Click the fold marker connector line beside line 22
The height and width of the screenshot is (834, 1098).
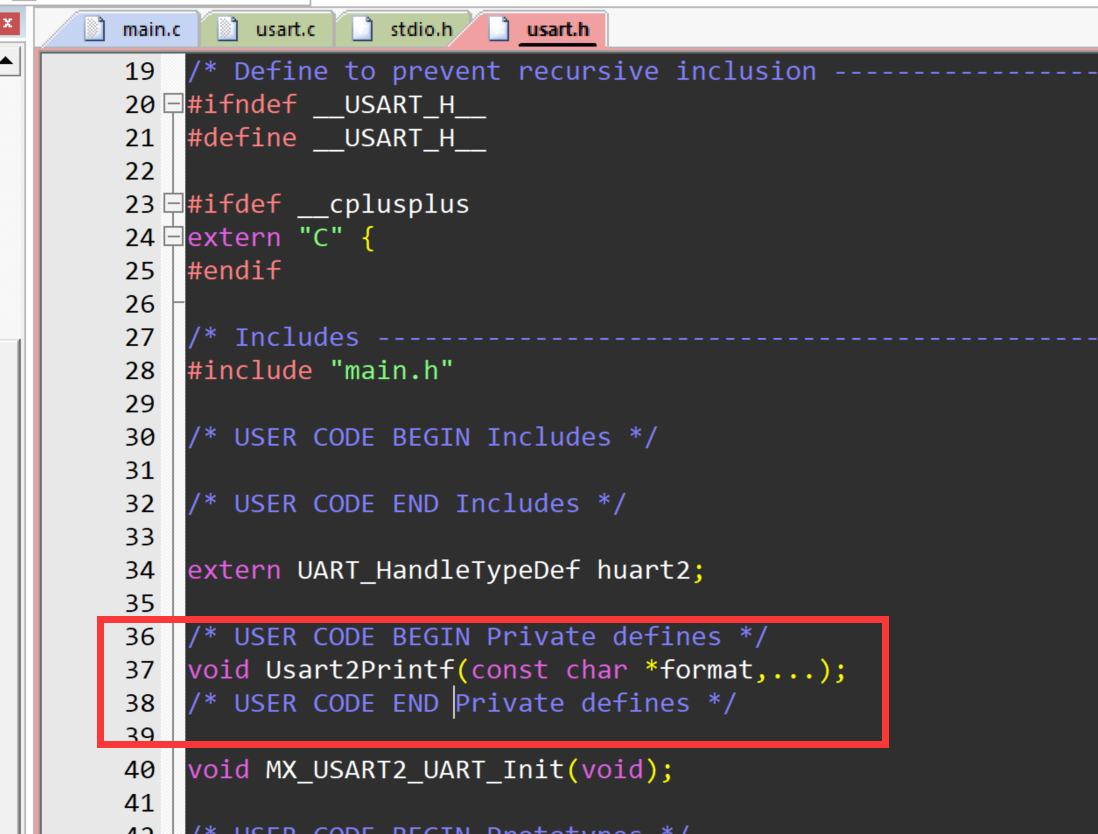pos(174,170)
